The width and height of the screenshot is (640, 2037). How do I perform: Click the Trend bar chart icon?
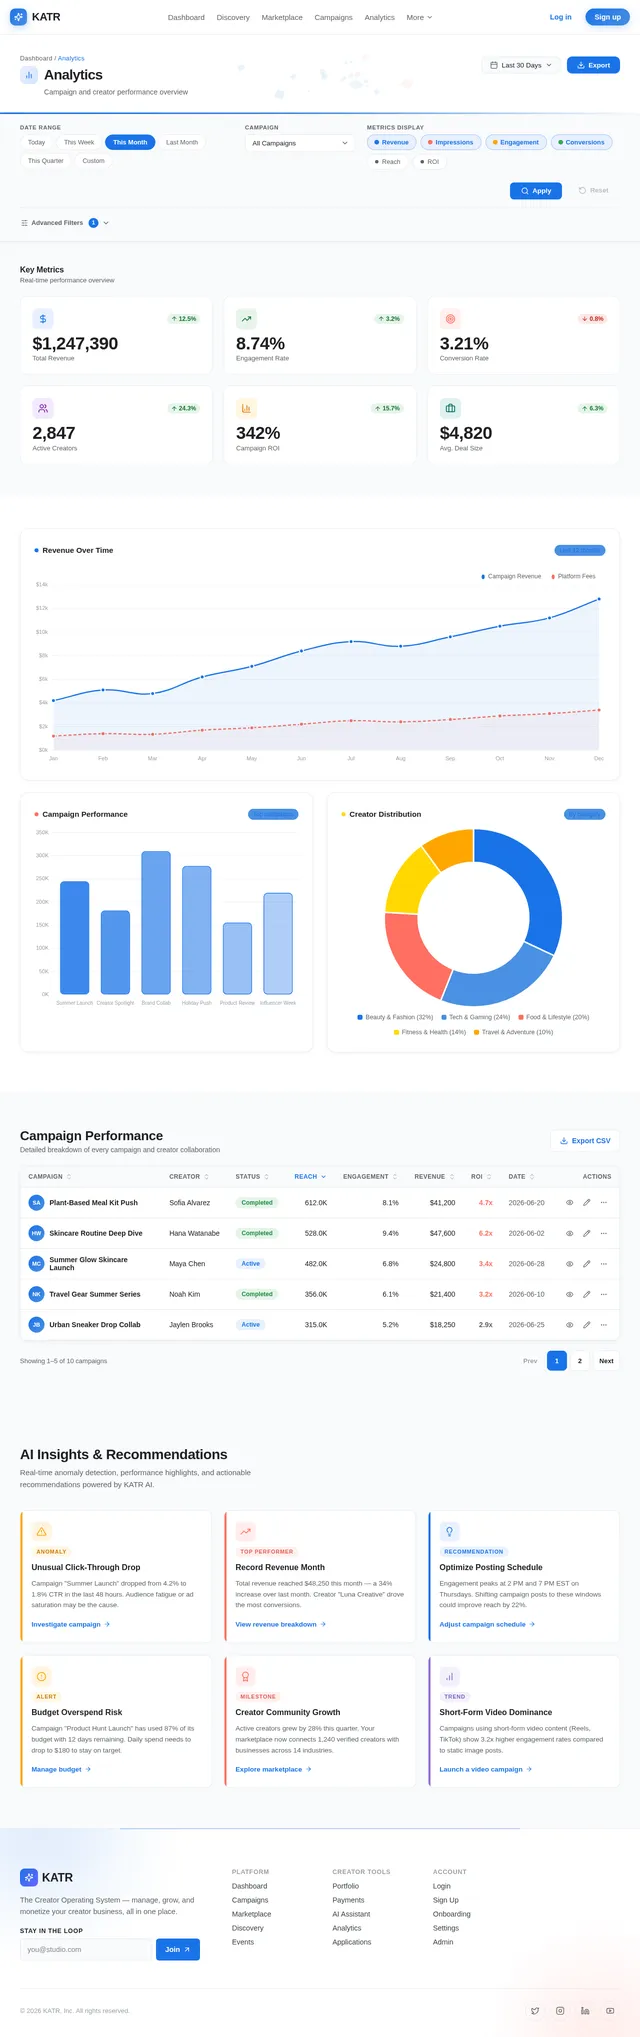450,1677
